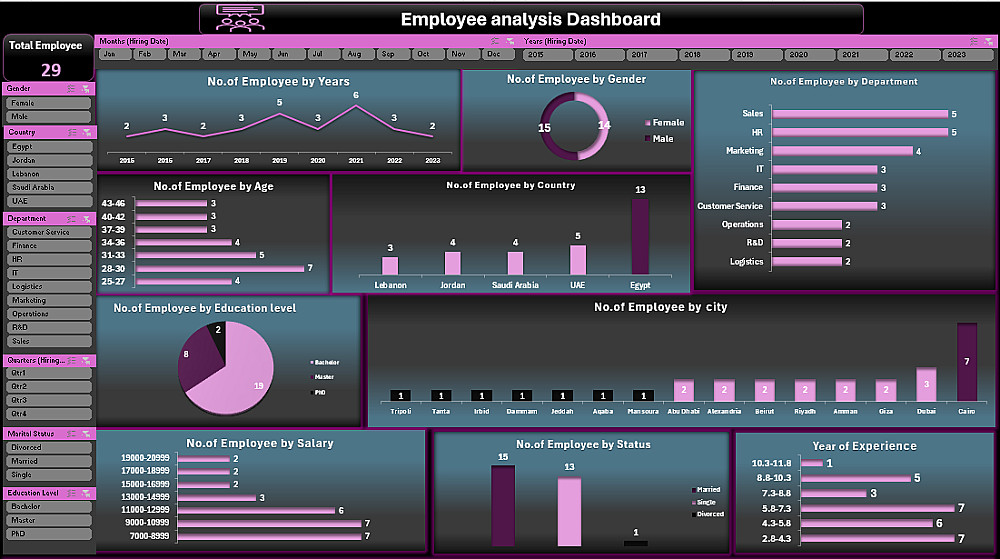Enable multi-select on the Country slicer
This screenshot has height=559, width=1000.
point(72,132)
